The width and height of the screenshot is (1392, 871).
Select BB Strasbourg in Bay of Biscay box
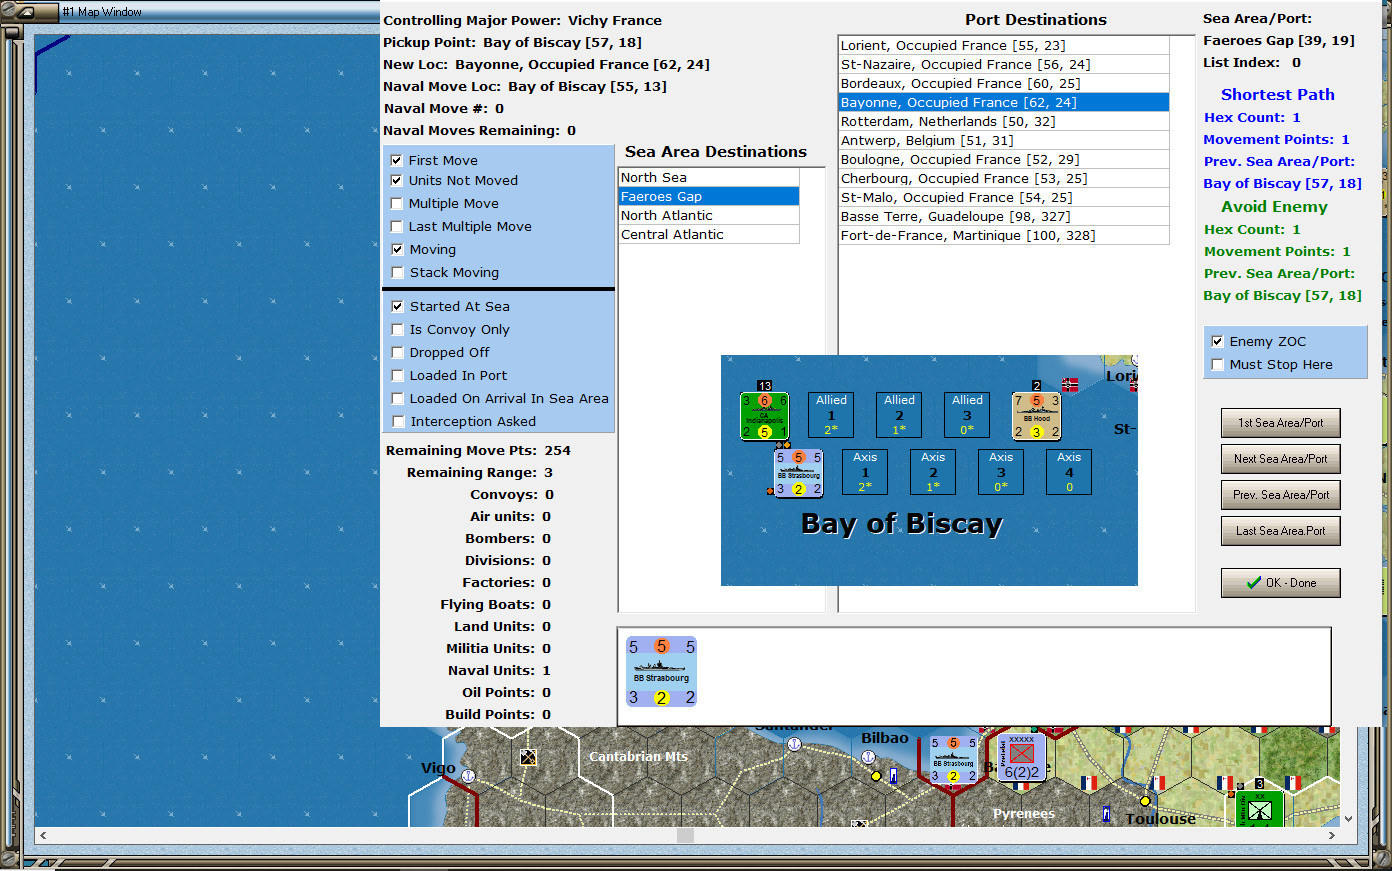[x=798, y=473]
